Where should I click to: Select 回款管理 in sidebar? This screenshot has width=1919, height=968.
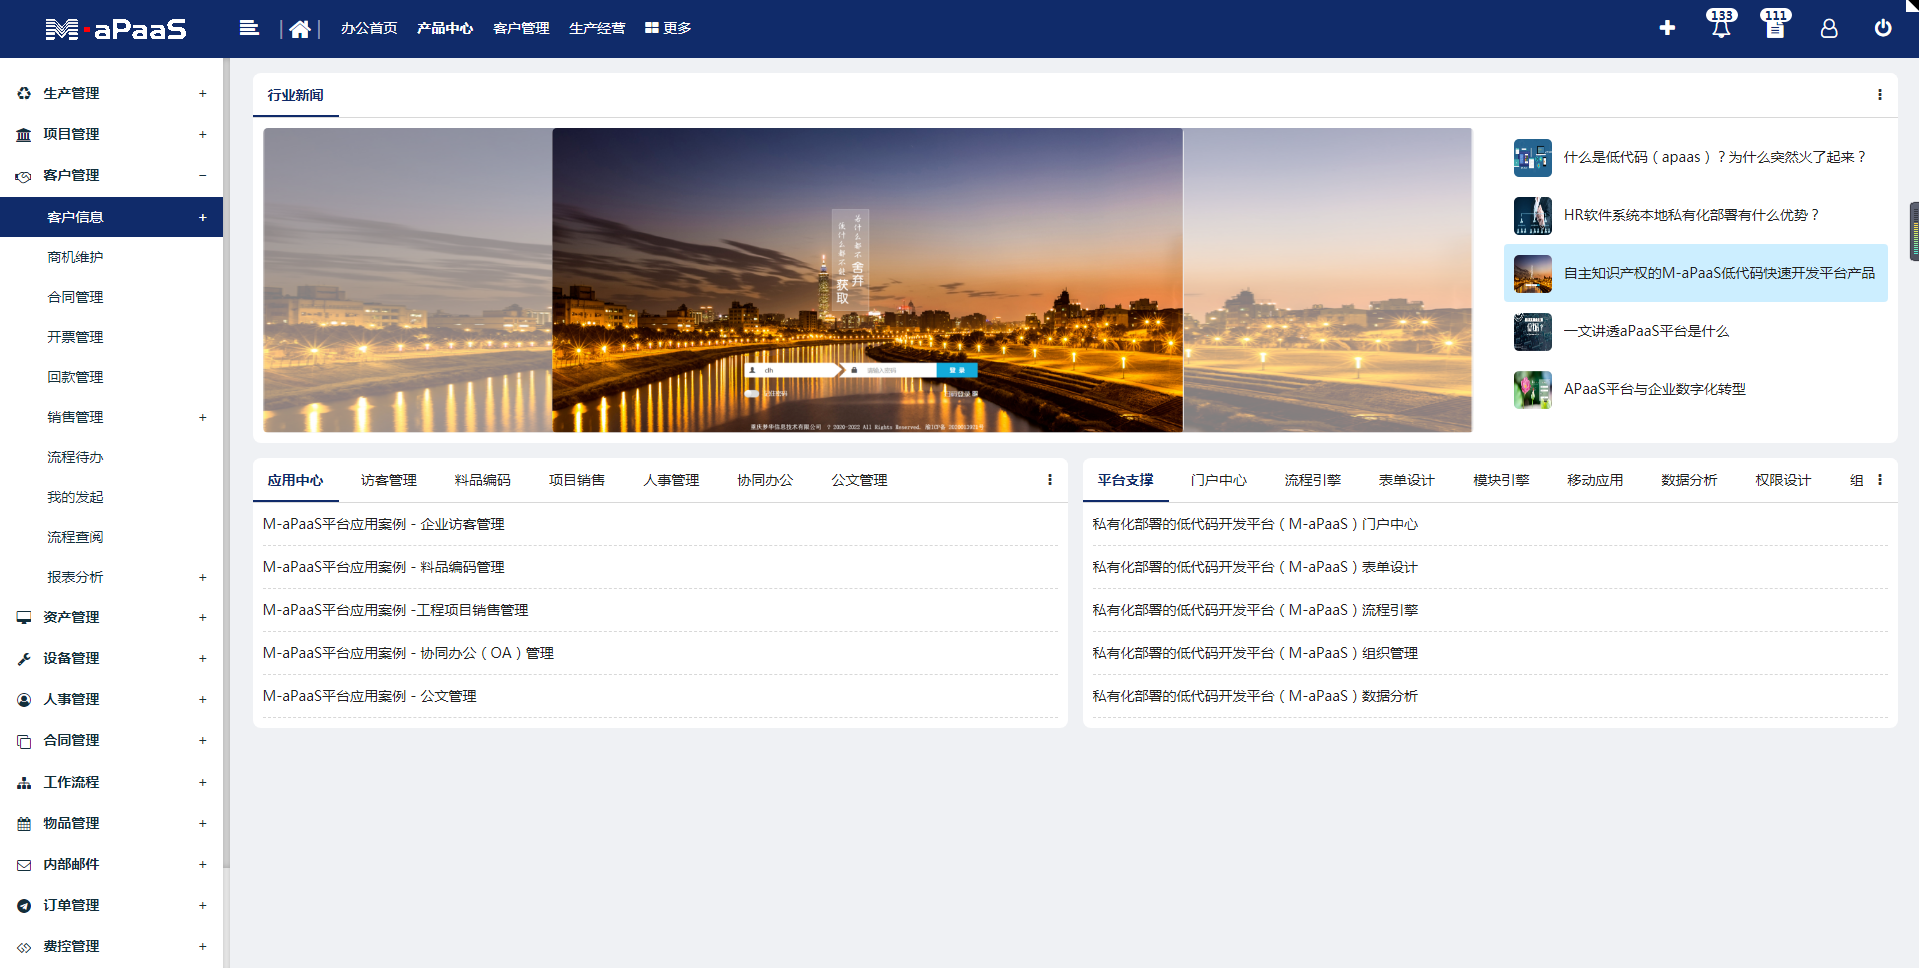point(75,377)
